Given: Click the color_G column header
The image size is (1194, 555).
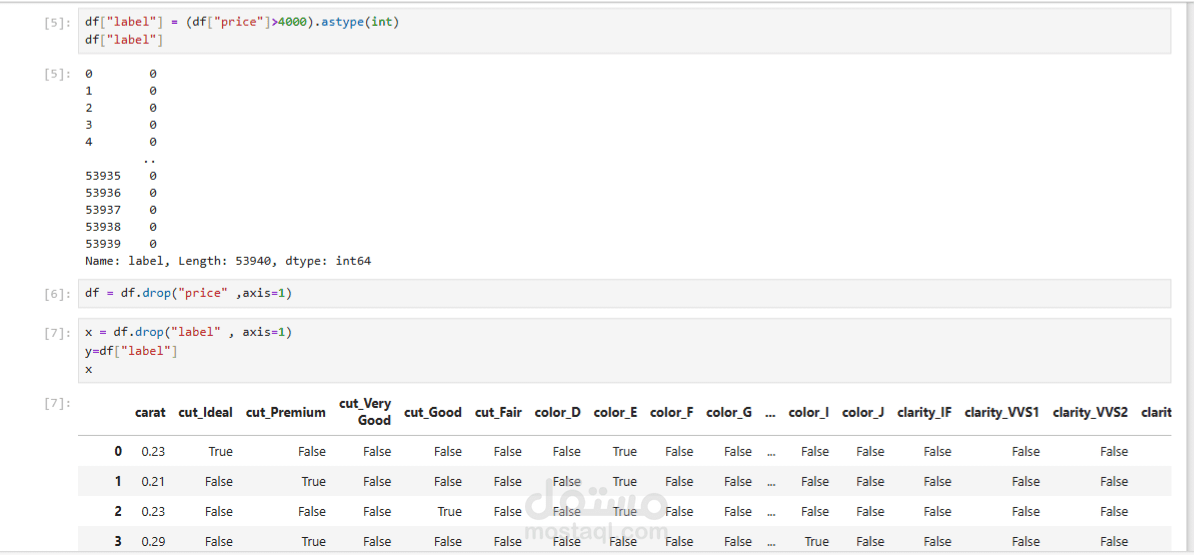Looking at the screenshot, I should point(729,412).
